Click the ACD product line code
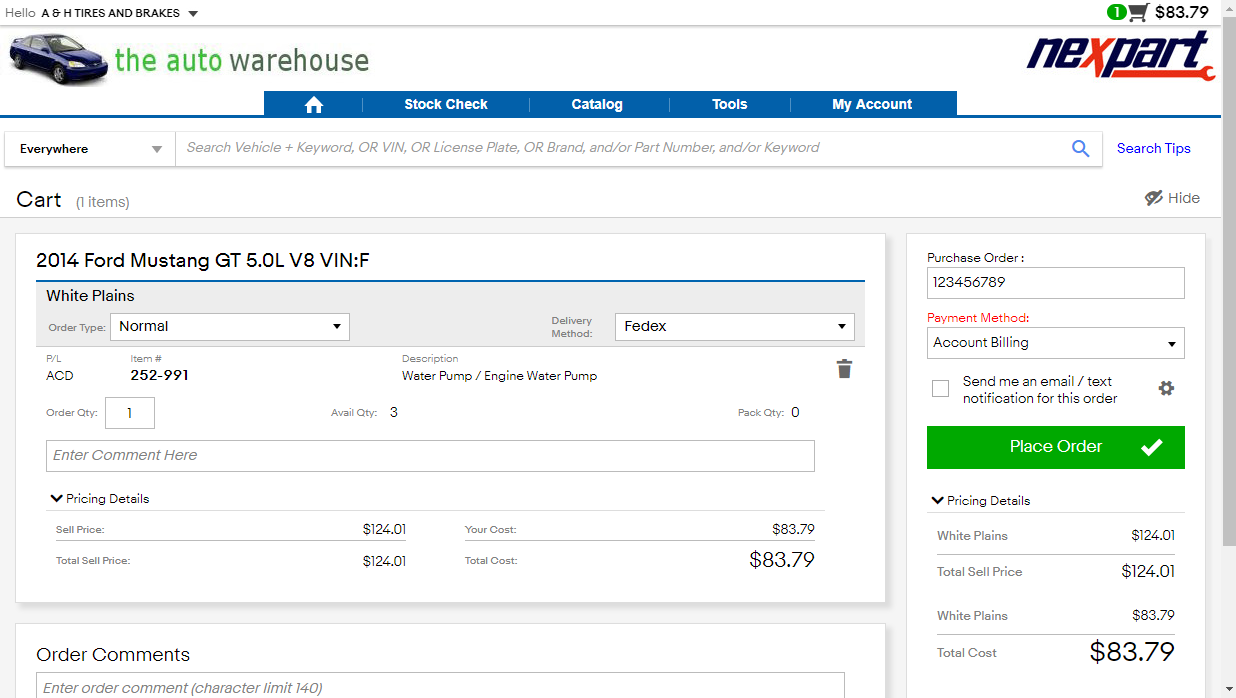 (60, 376)
